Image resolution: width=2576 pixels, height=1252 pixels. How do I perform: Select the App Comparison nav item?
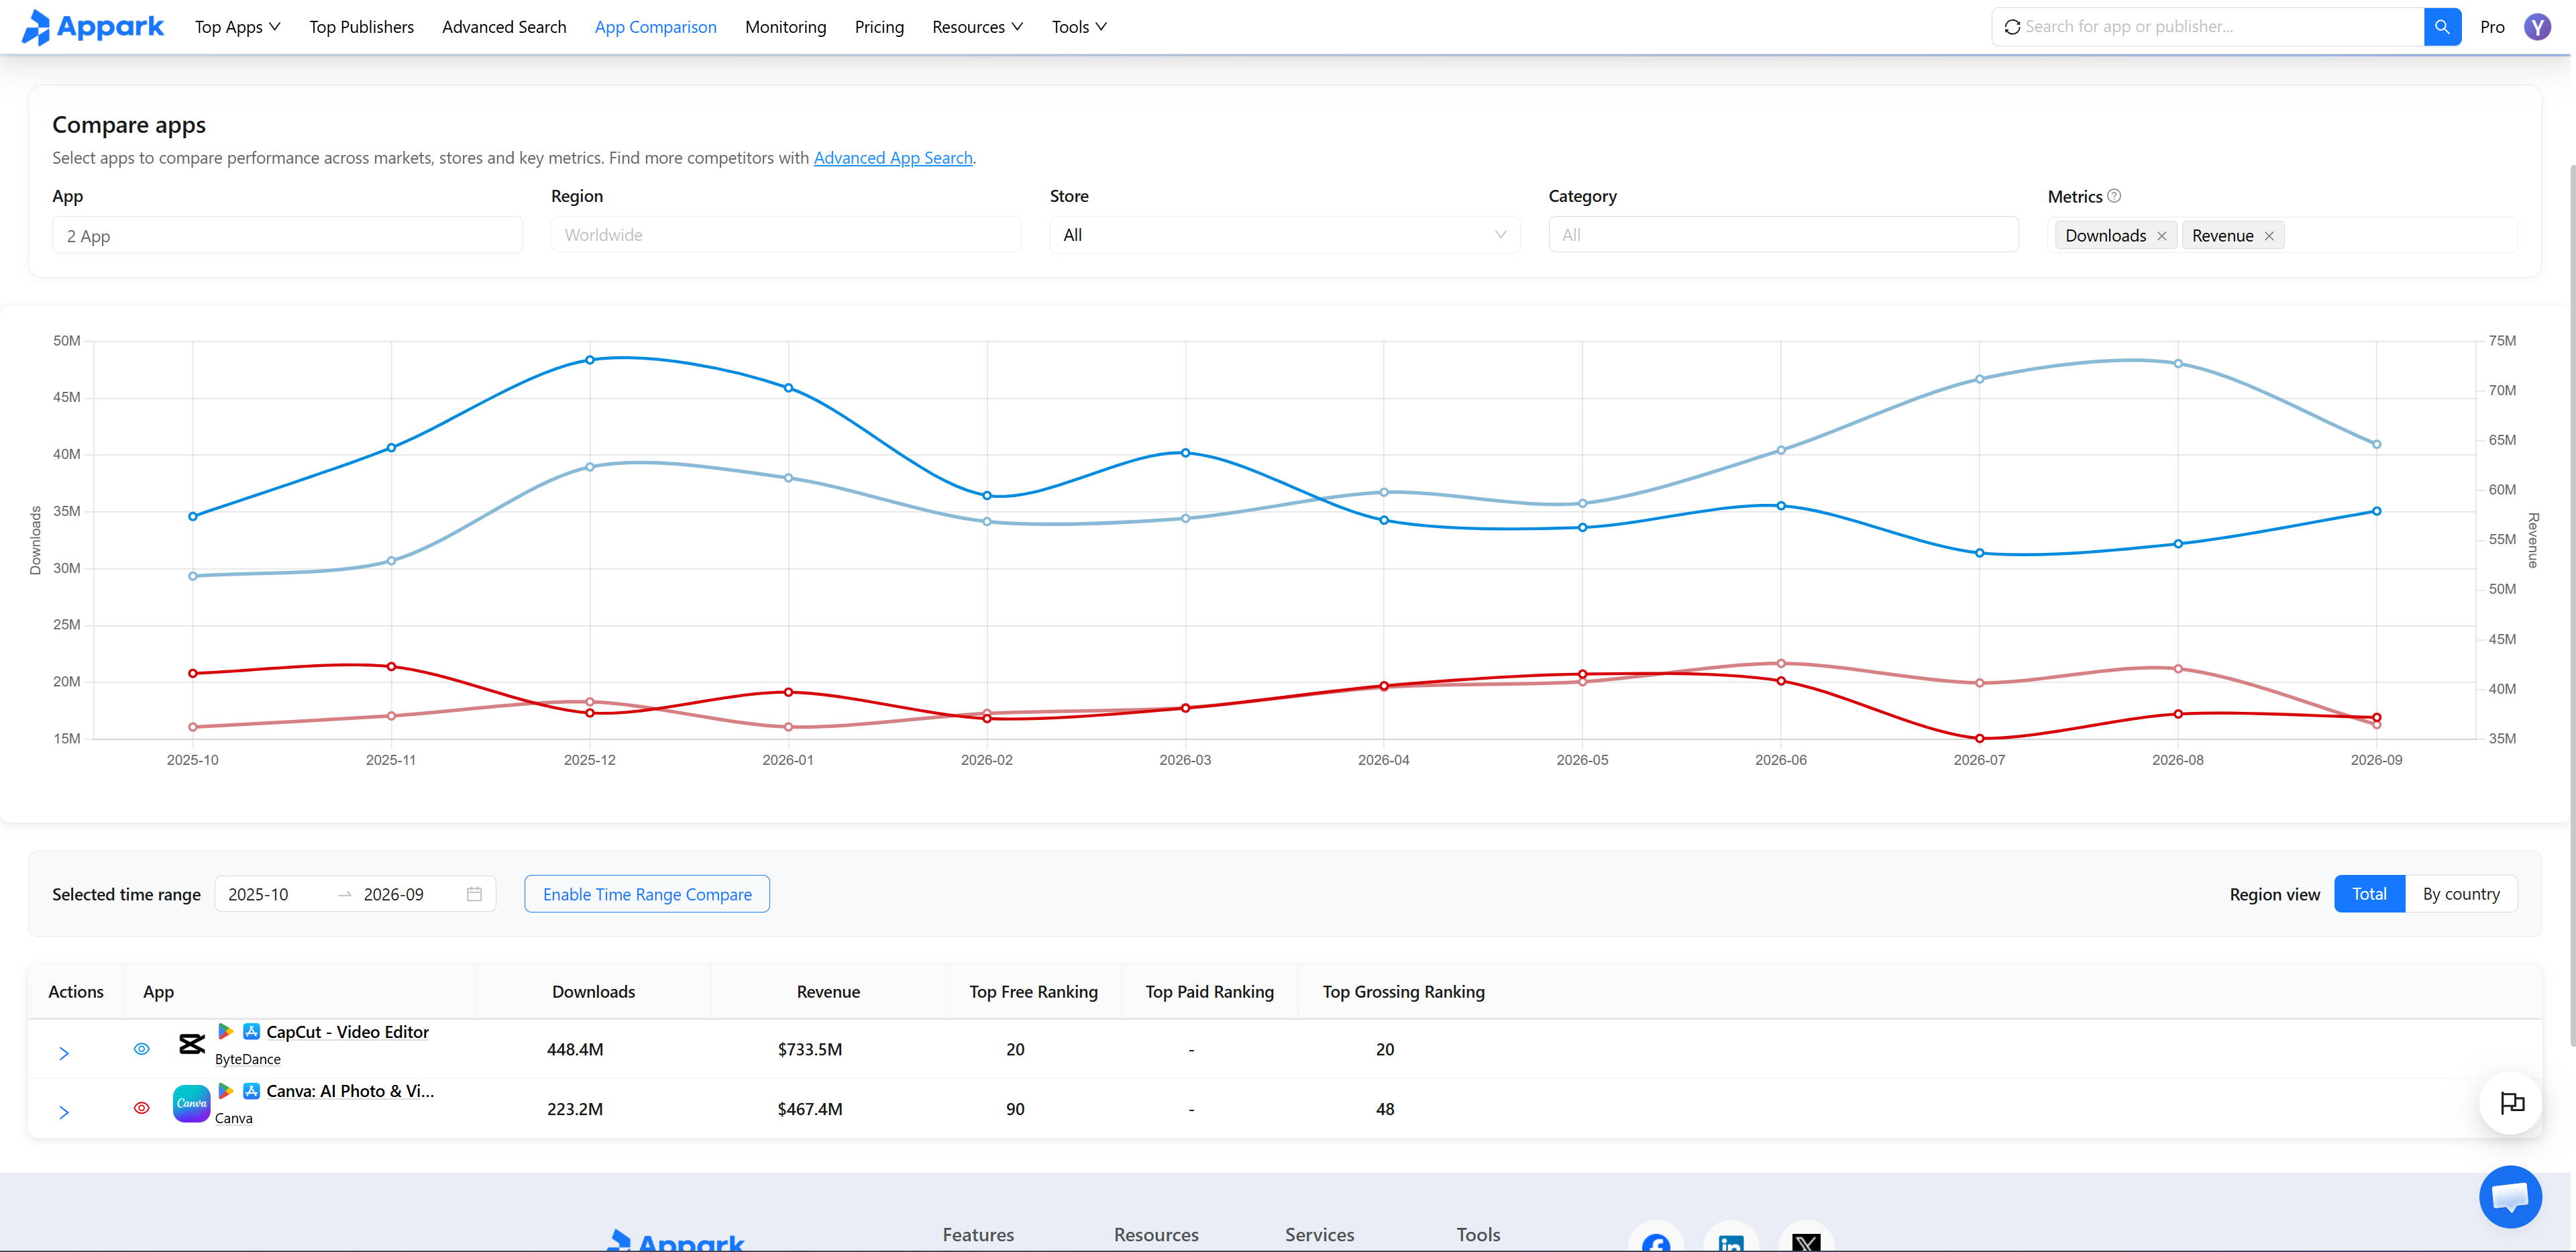[x=655, y=27]
